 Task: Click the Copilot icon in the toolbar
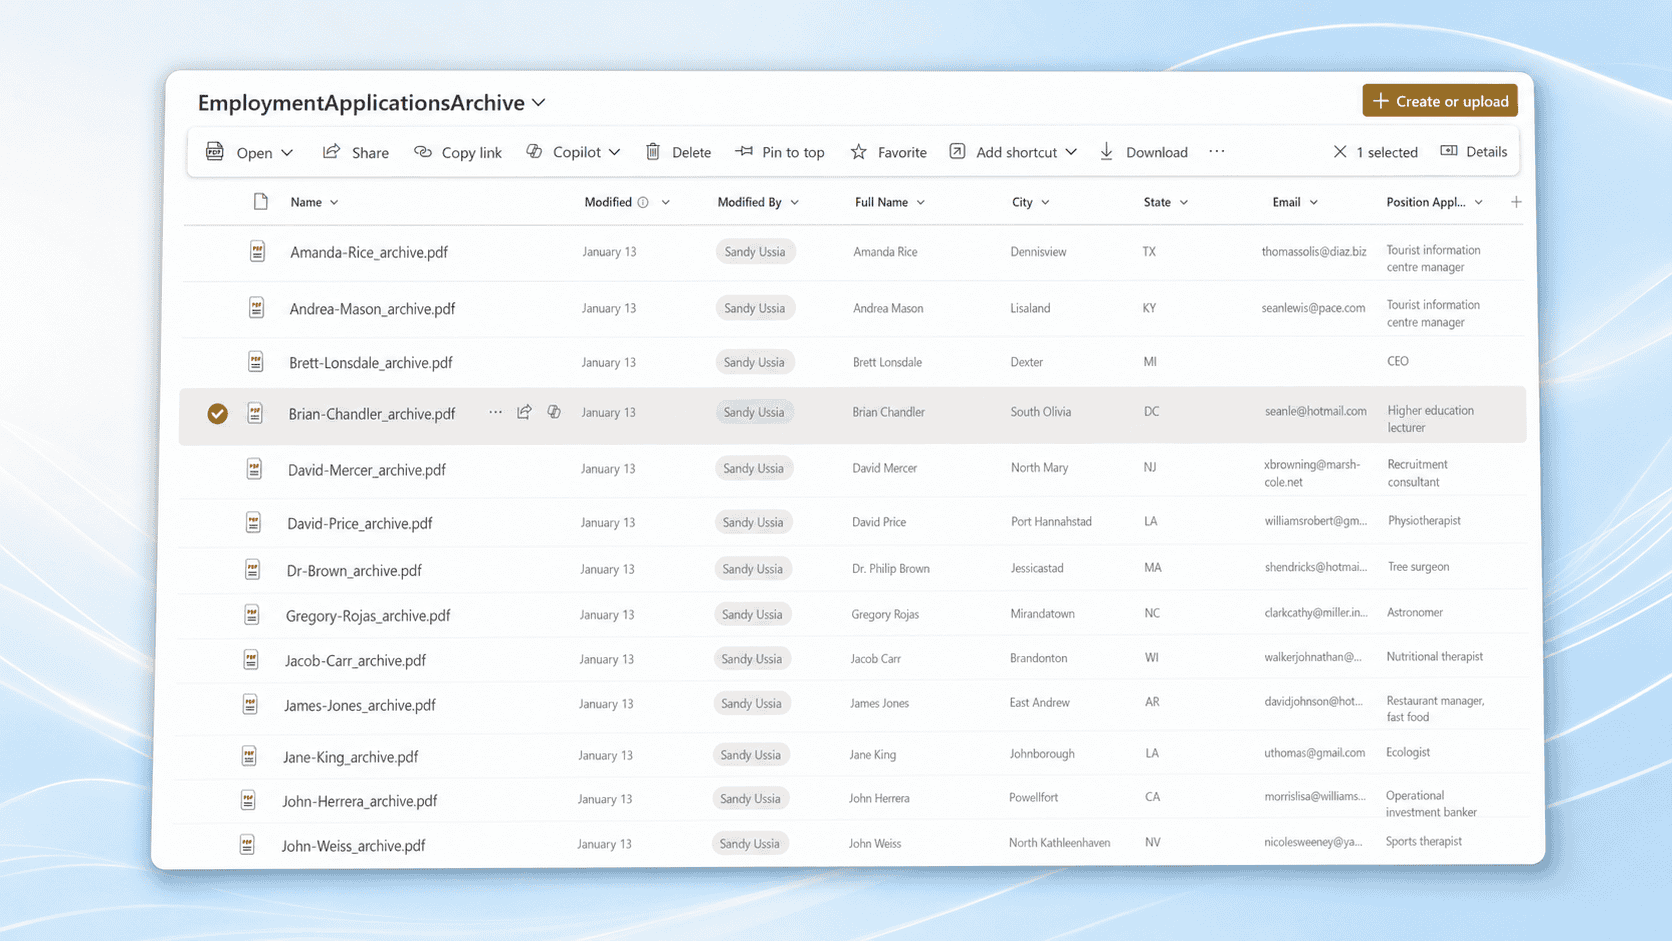pos(535,151)
